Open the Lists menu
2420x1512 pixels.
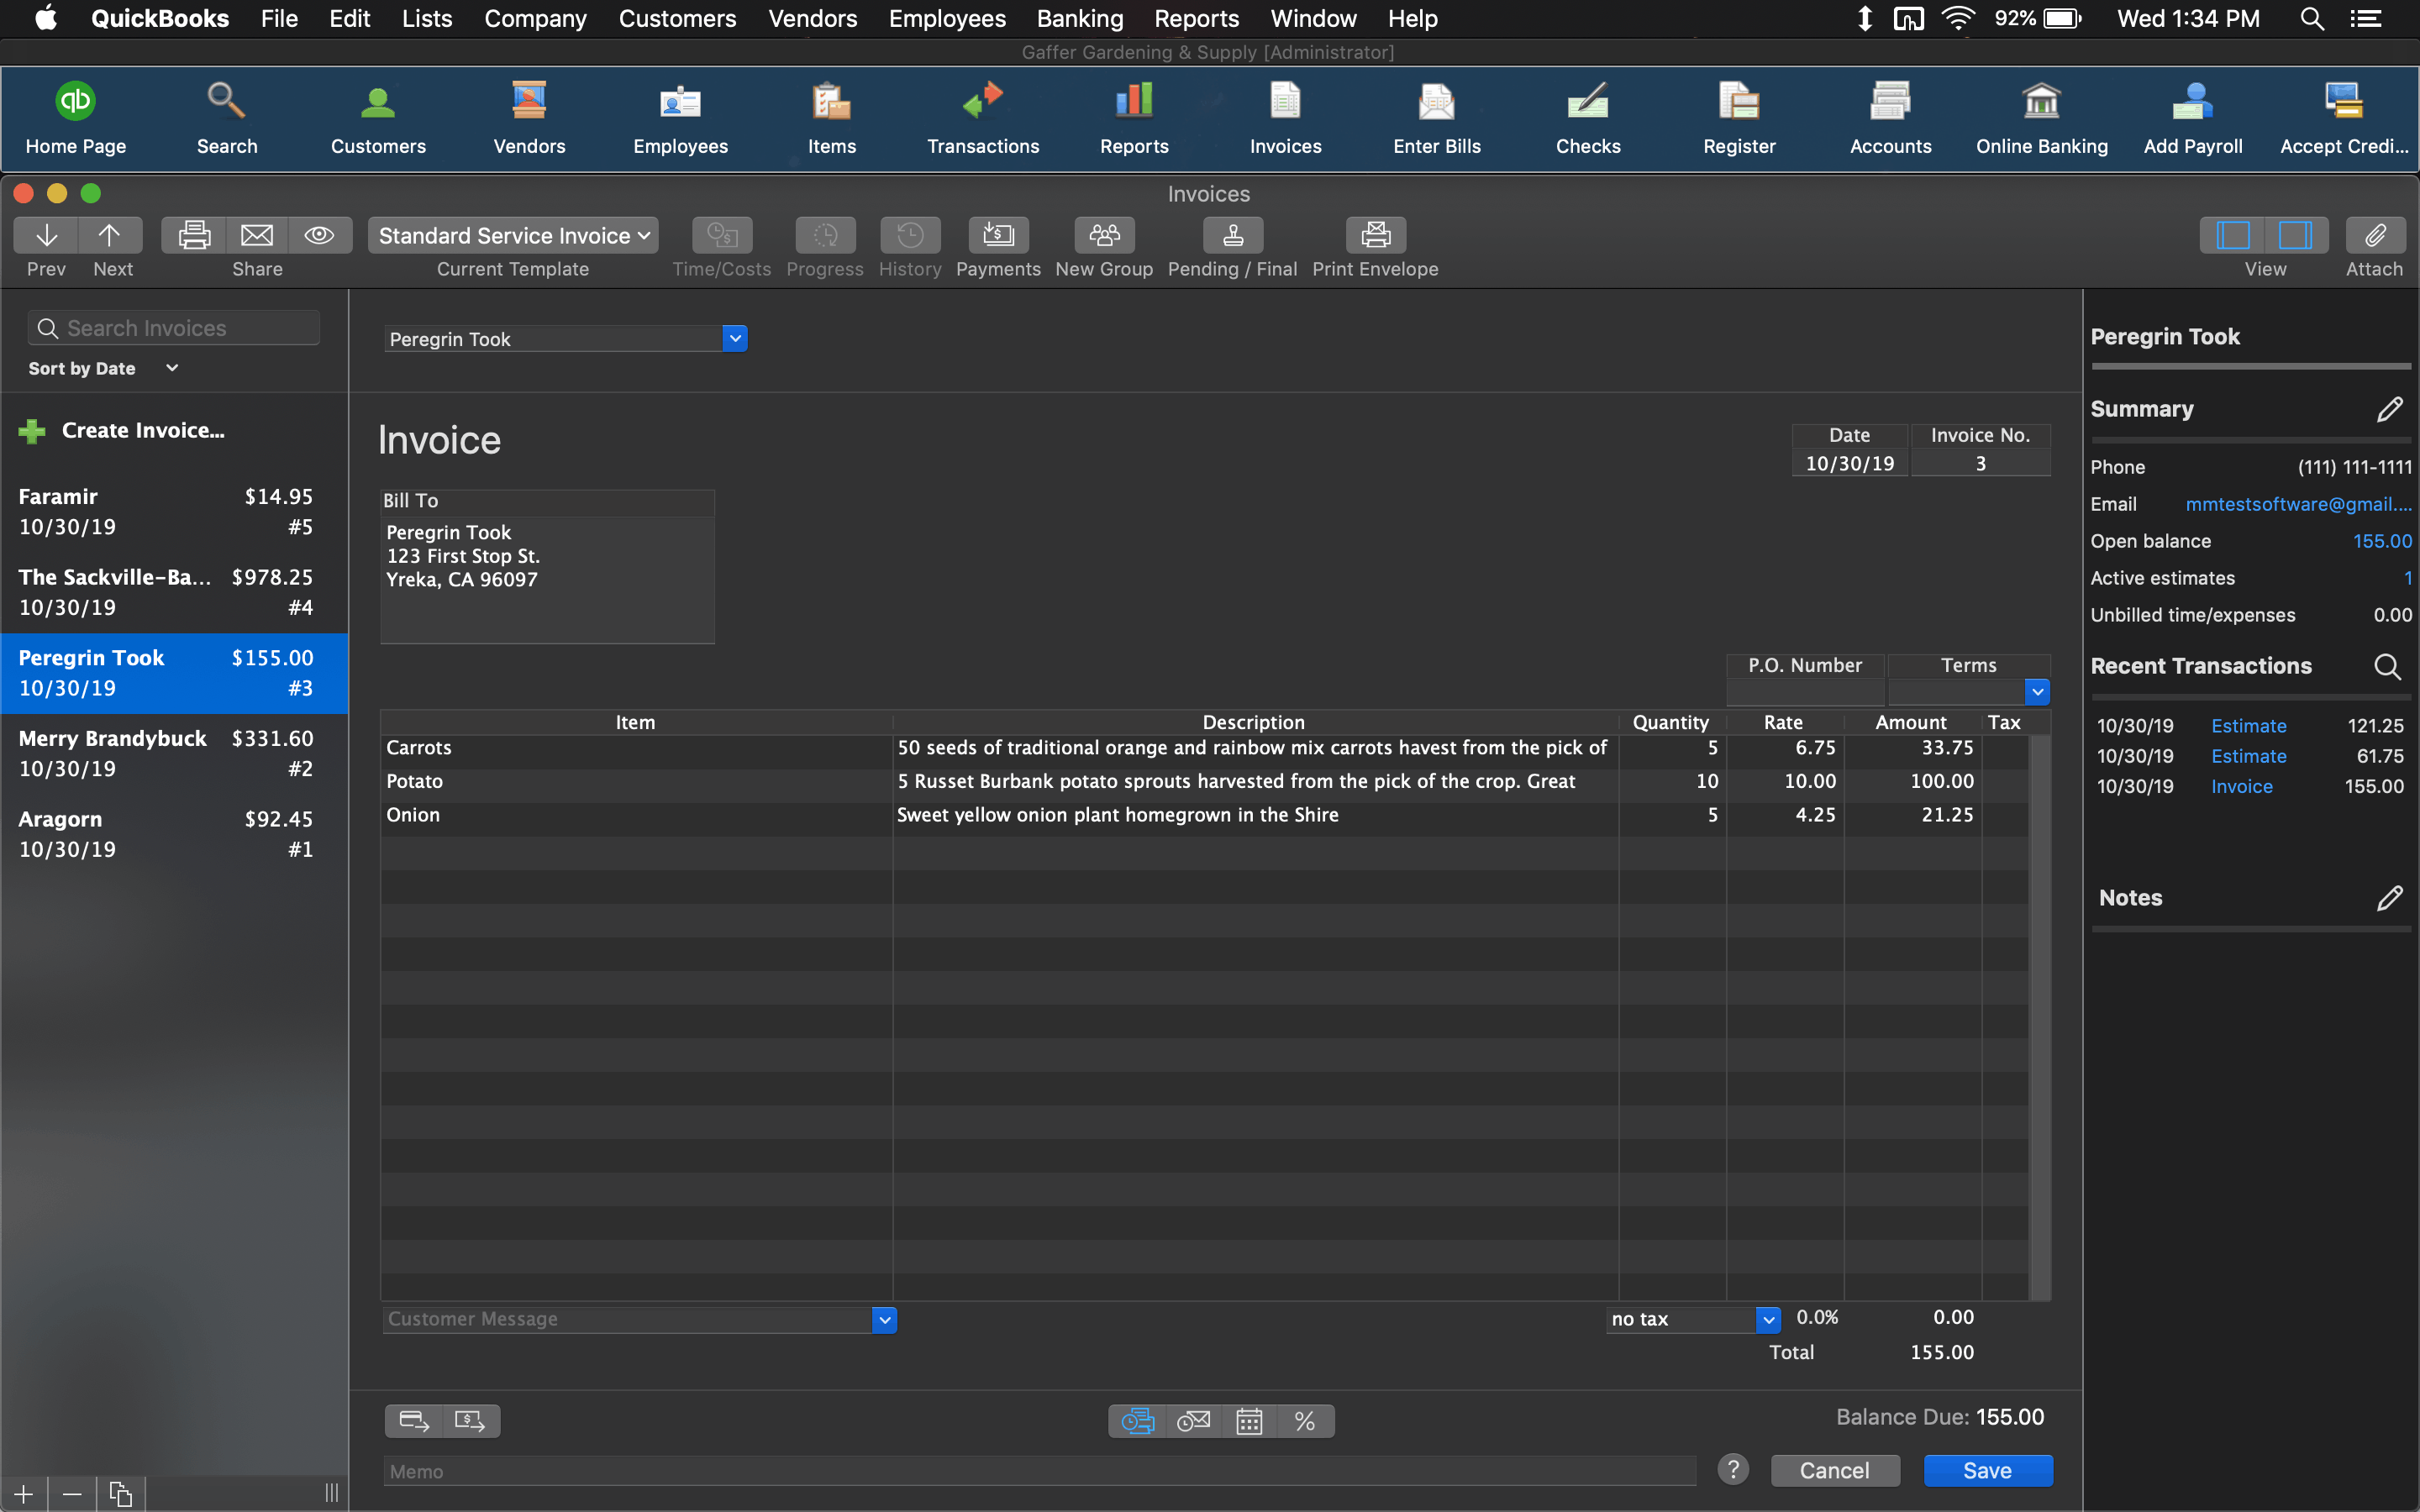tap(427, 18)
